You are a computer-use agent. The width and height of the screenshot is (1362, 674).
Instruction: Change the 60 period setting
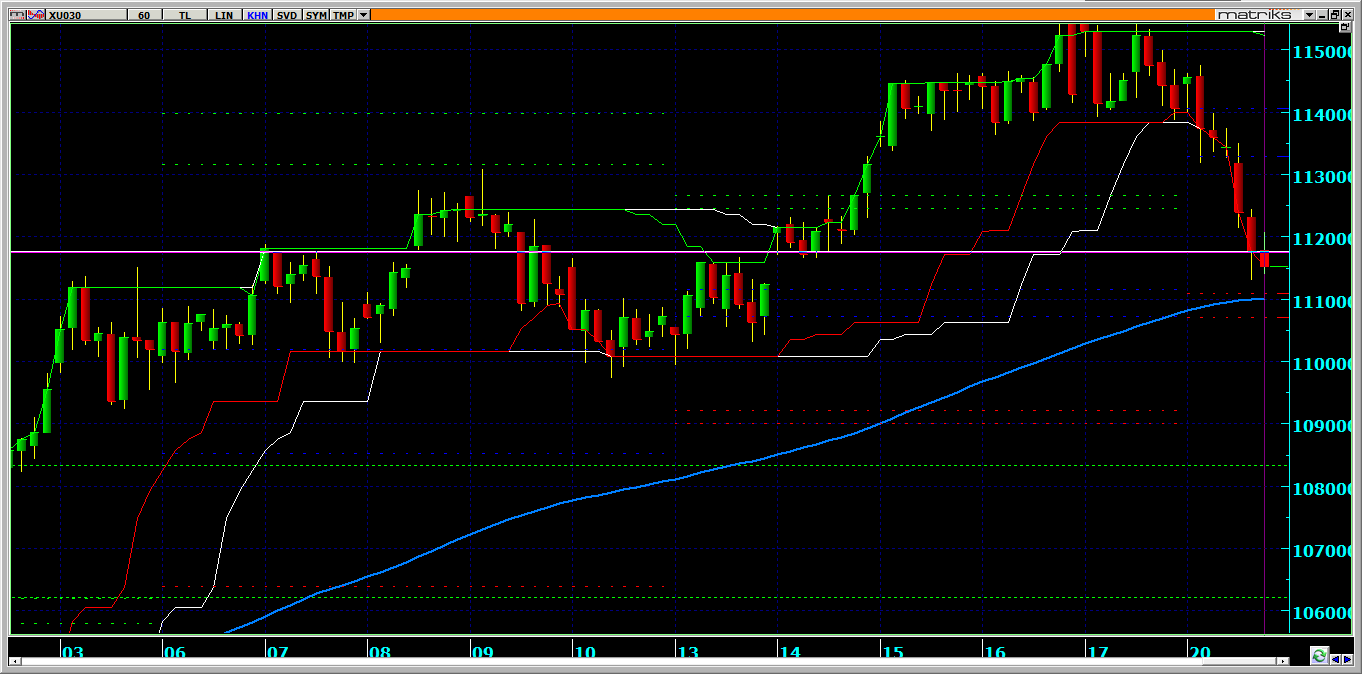click(x=146, y=15)
